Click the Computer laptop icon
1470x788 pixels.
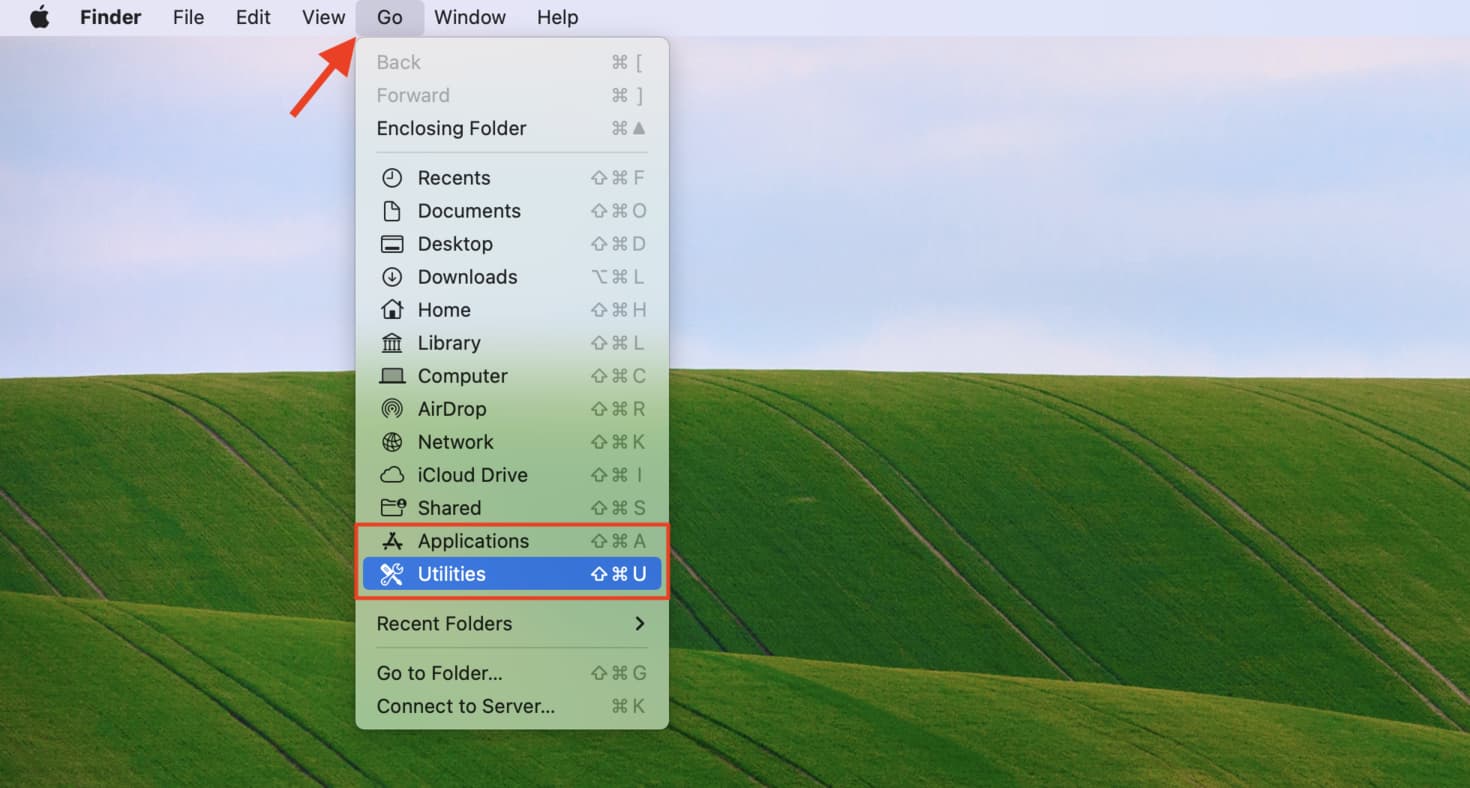(x=392, y=376)
